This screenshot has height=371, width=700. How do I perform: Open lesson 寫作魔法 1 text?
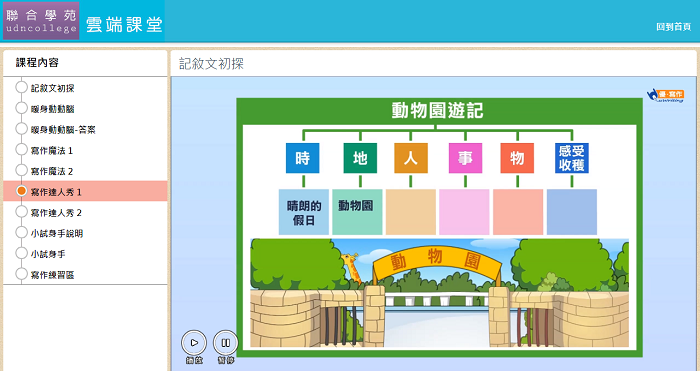click(52, 151)
